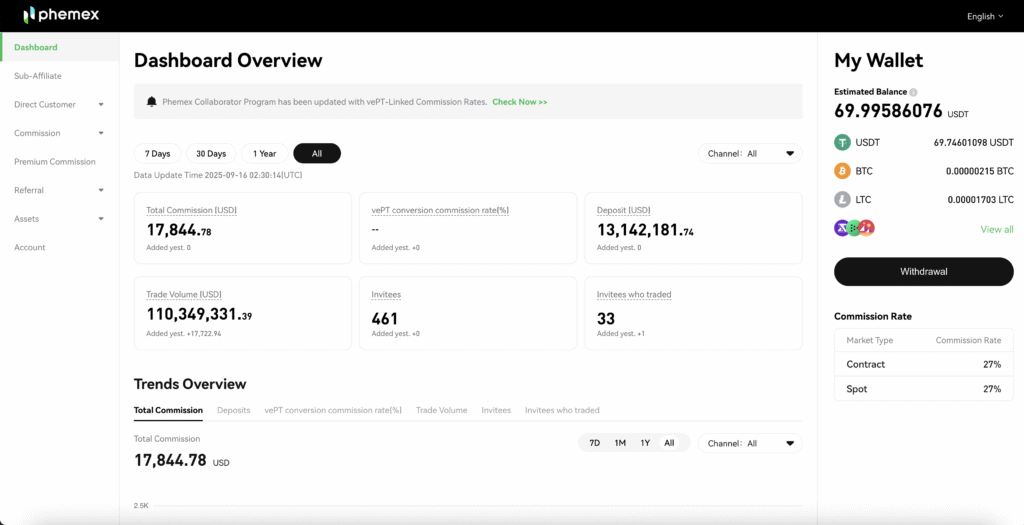Image resolution: width=1024 pixels, height=525 pixels.
Task: Click the stacked coin icons cluster
Action: pyautogui.click(x=854, y=228)
